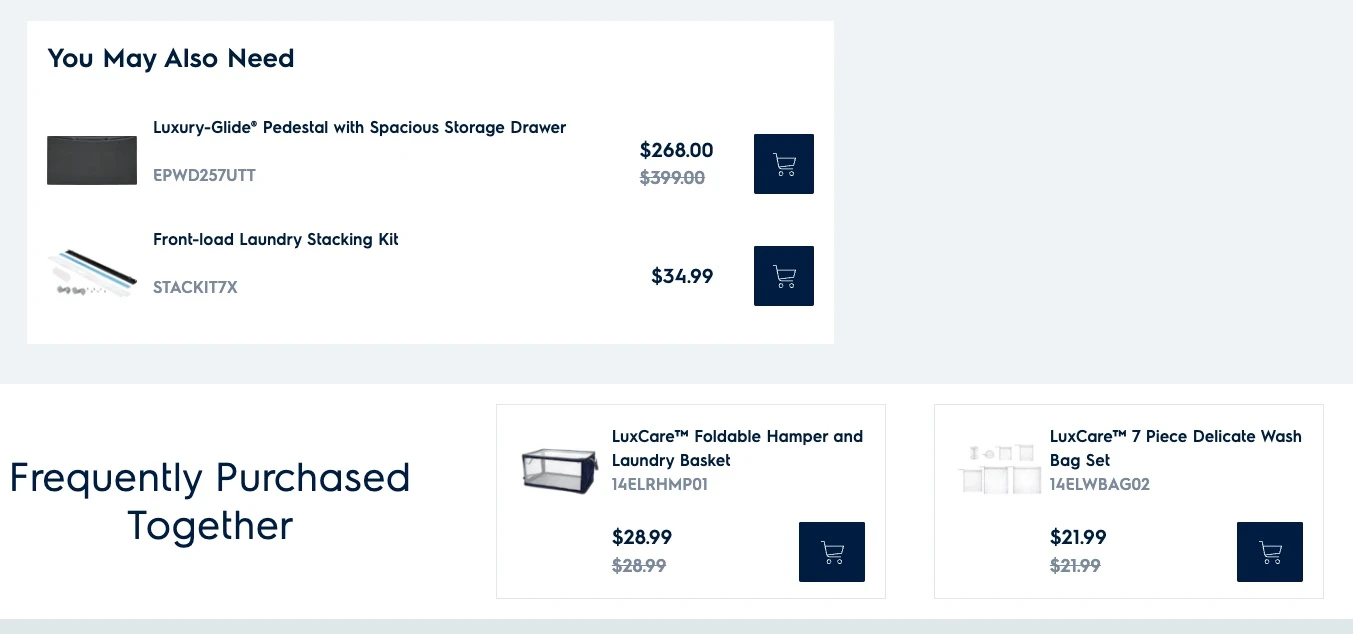The image size is (1353, 634).
Task: View the Foldable Hamper basket thumbnail
Action: [x=559, y=469]
